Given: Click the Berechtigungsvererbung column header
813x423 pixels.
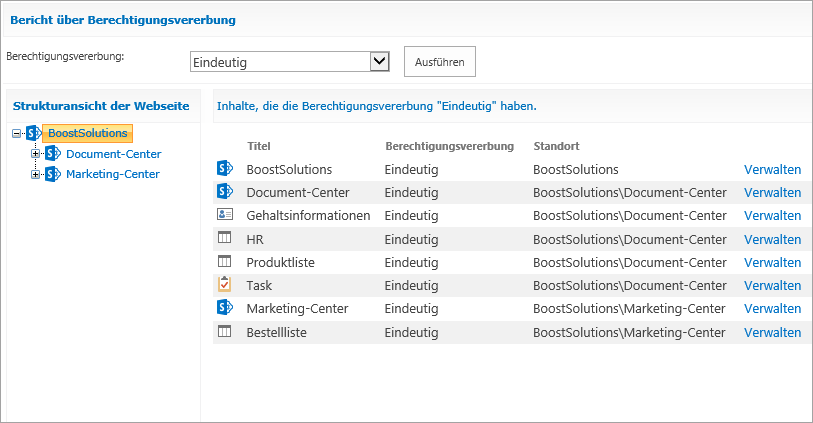Looking at the screenshot, I should point(450,146).
